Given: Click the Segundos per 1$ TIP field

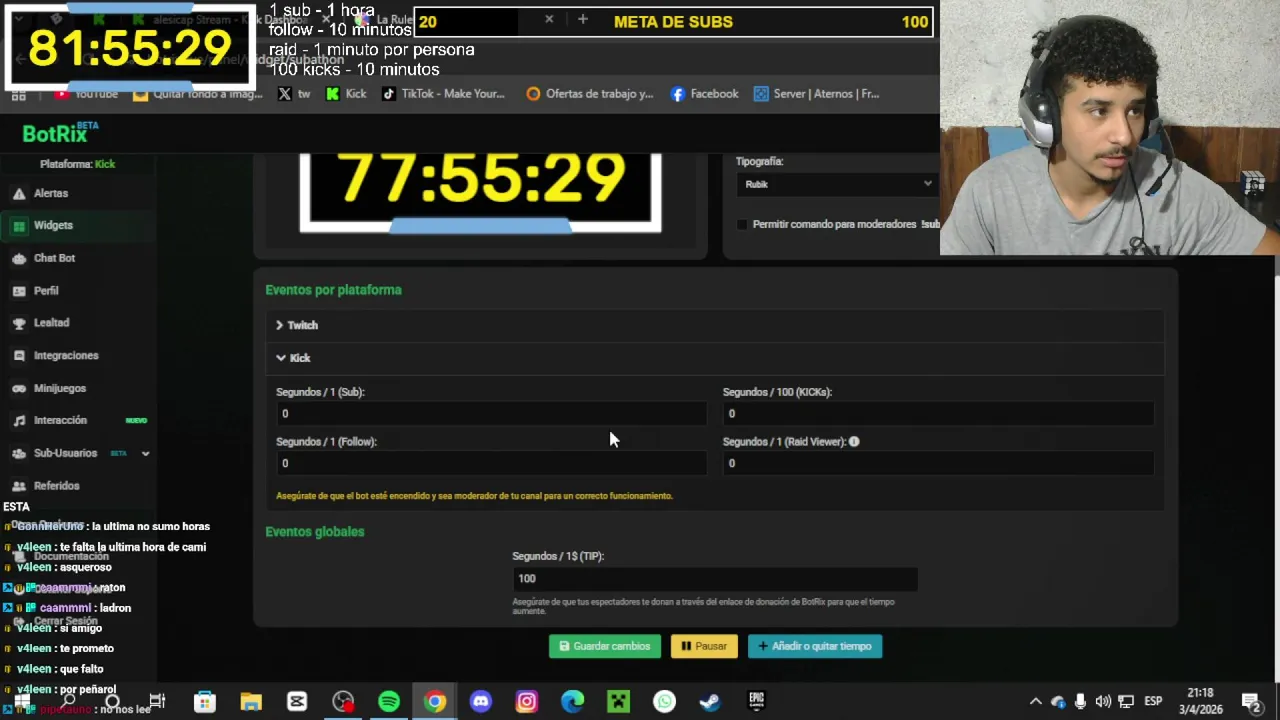Looking at the screenshot, I should tap(715, 578).
